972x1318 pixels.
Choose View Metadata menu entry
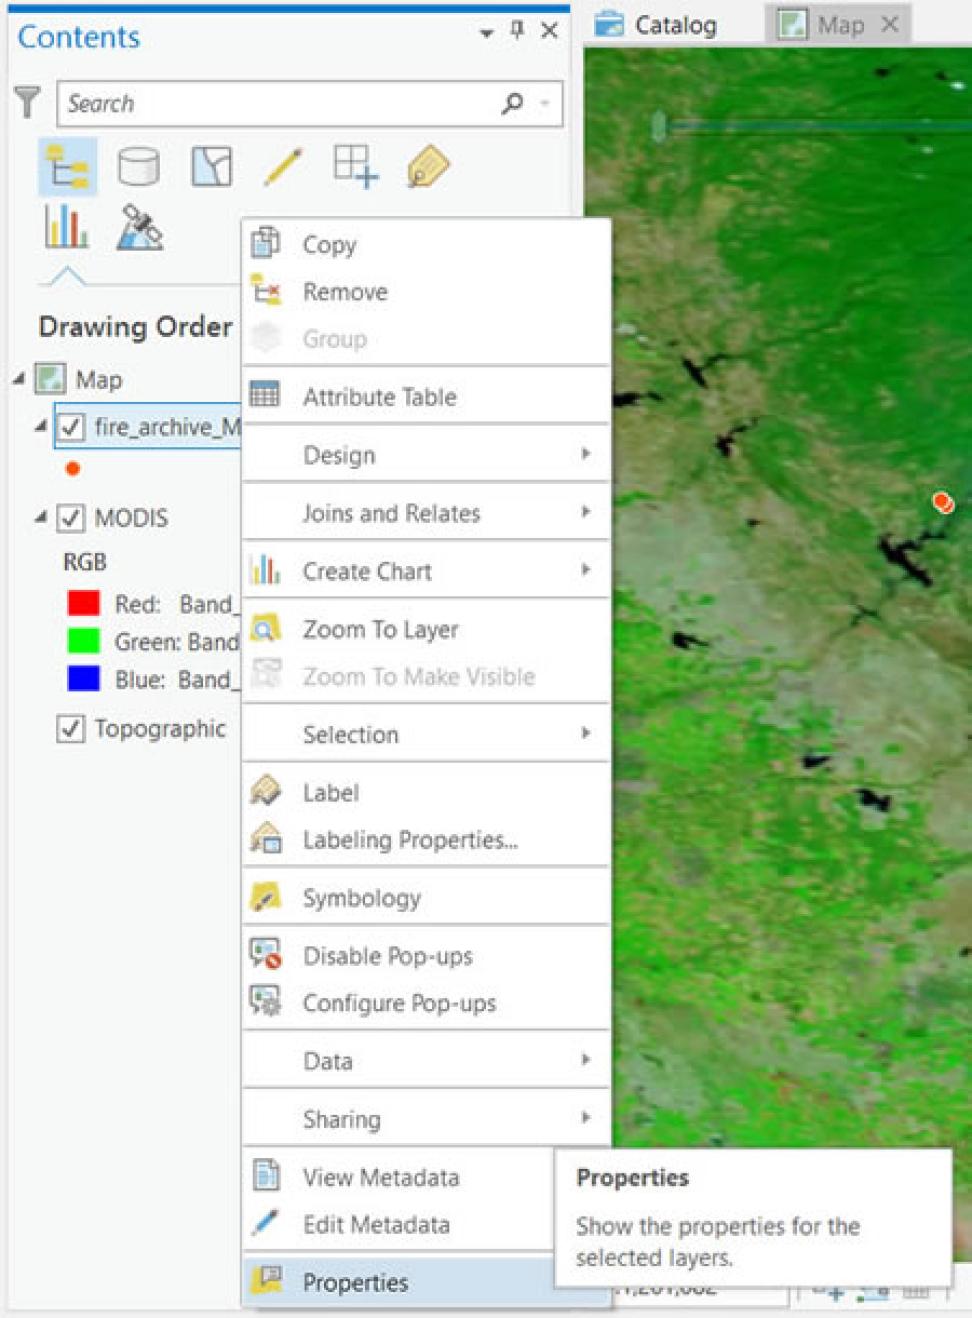tap(400, 1177)
